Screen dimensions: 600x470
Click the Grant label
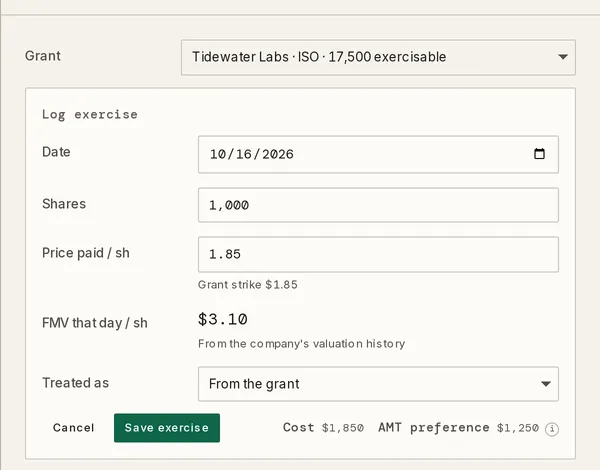tap(42, 56)
